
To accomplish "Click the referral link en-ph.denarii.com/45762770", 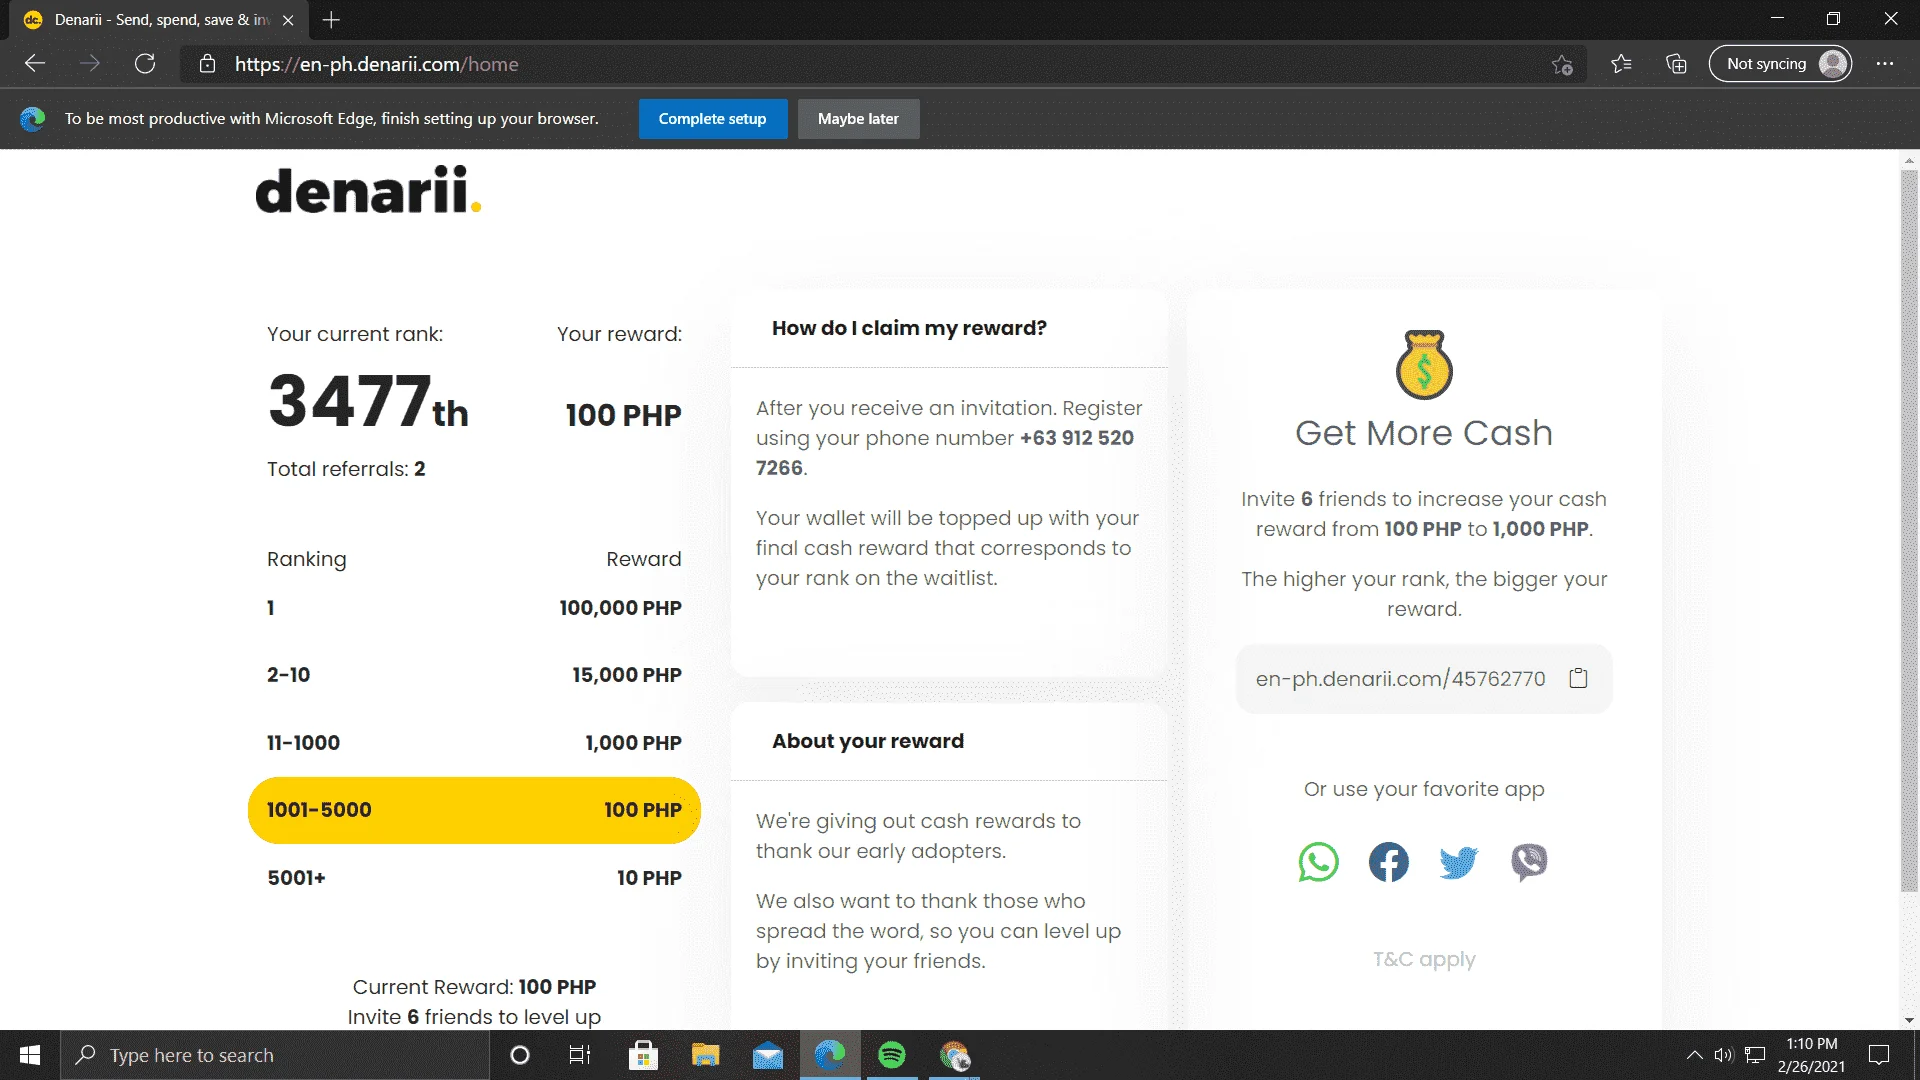I will [1400, 679].
